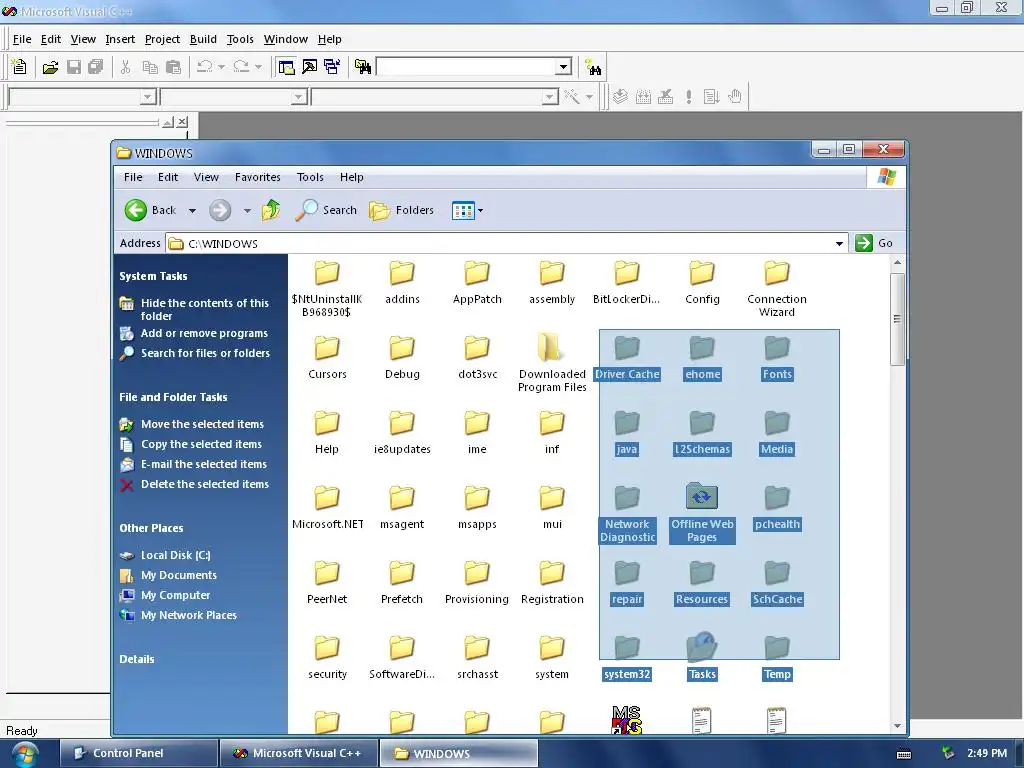
Task: Click My Network Places link
Action: [x=189, y=615]
